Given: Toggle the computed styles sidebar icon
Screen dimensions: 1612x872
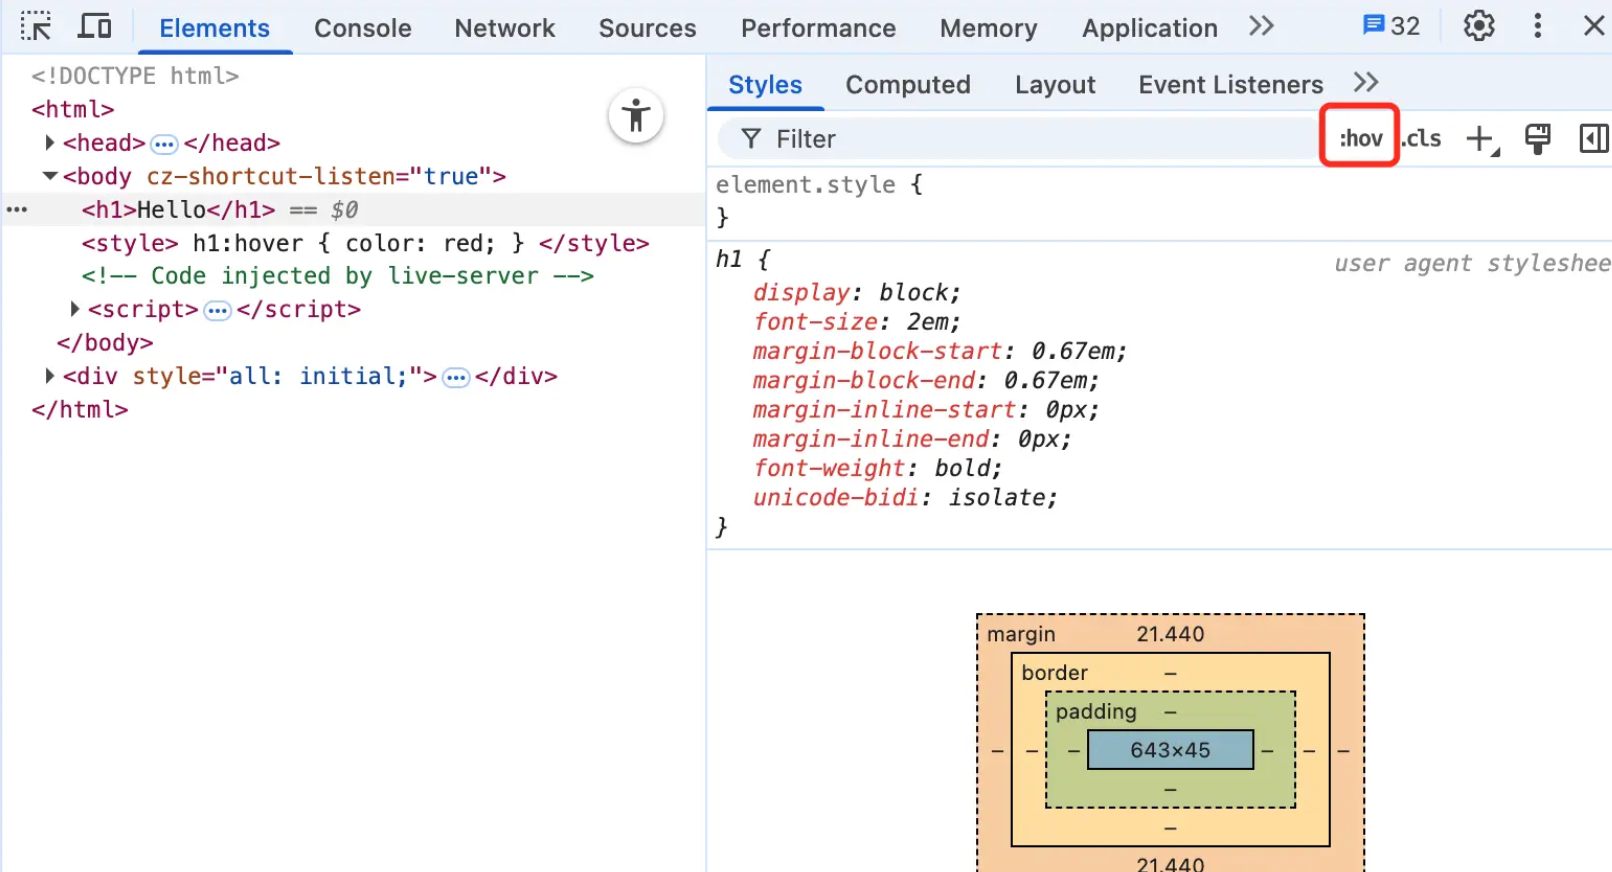Looking at the screenshot, I should [1594, 139].
